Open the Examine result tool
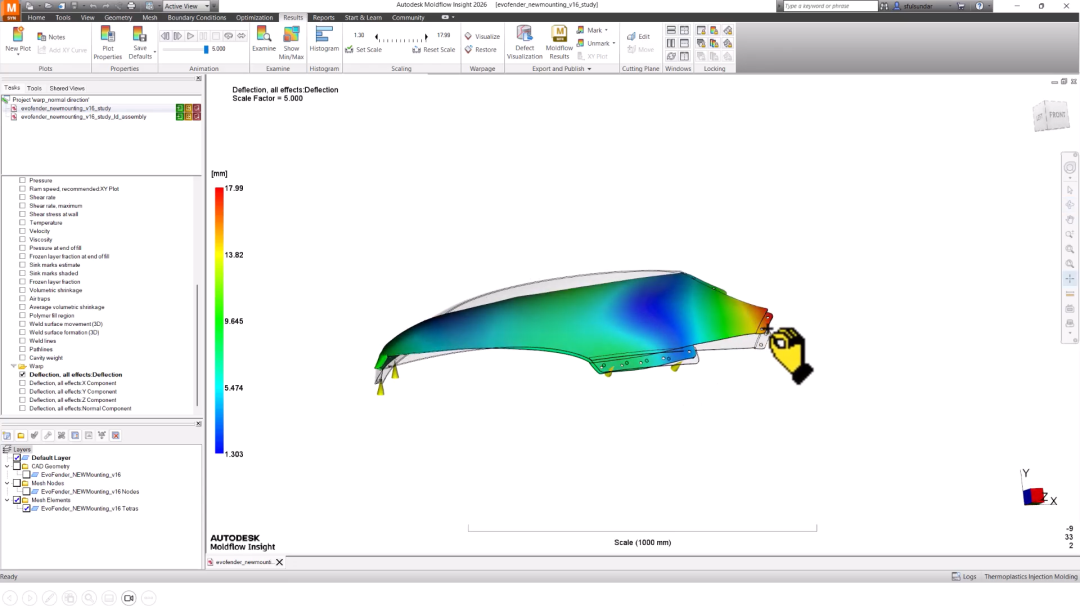The image size is (1080, 608). point(264,39)
